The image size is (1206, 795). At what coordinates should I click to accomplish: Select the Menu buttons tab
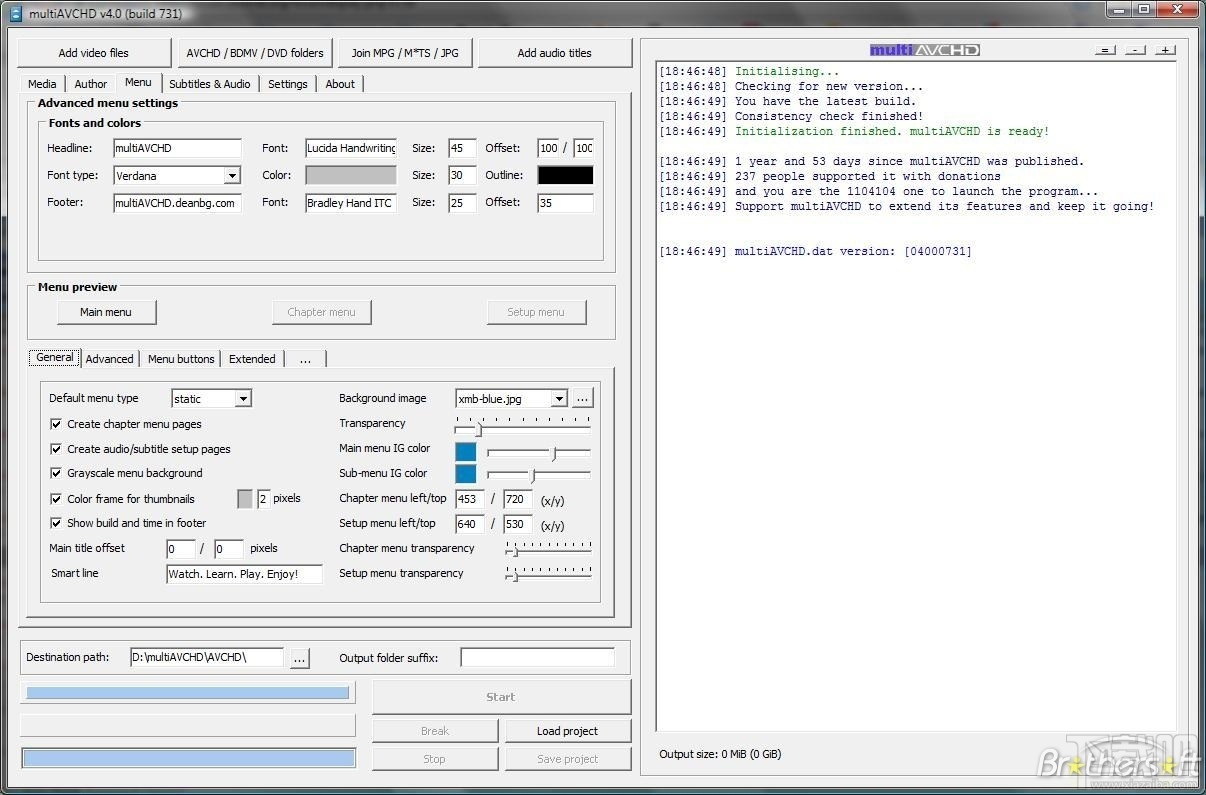tap(181, 358)
